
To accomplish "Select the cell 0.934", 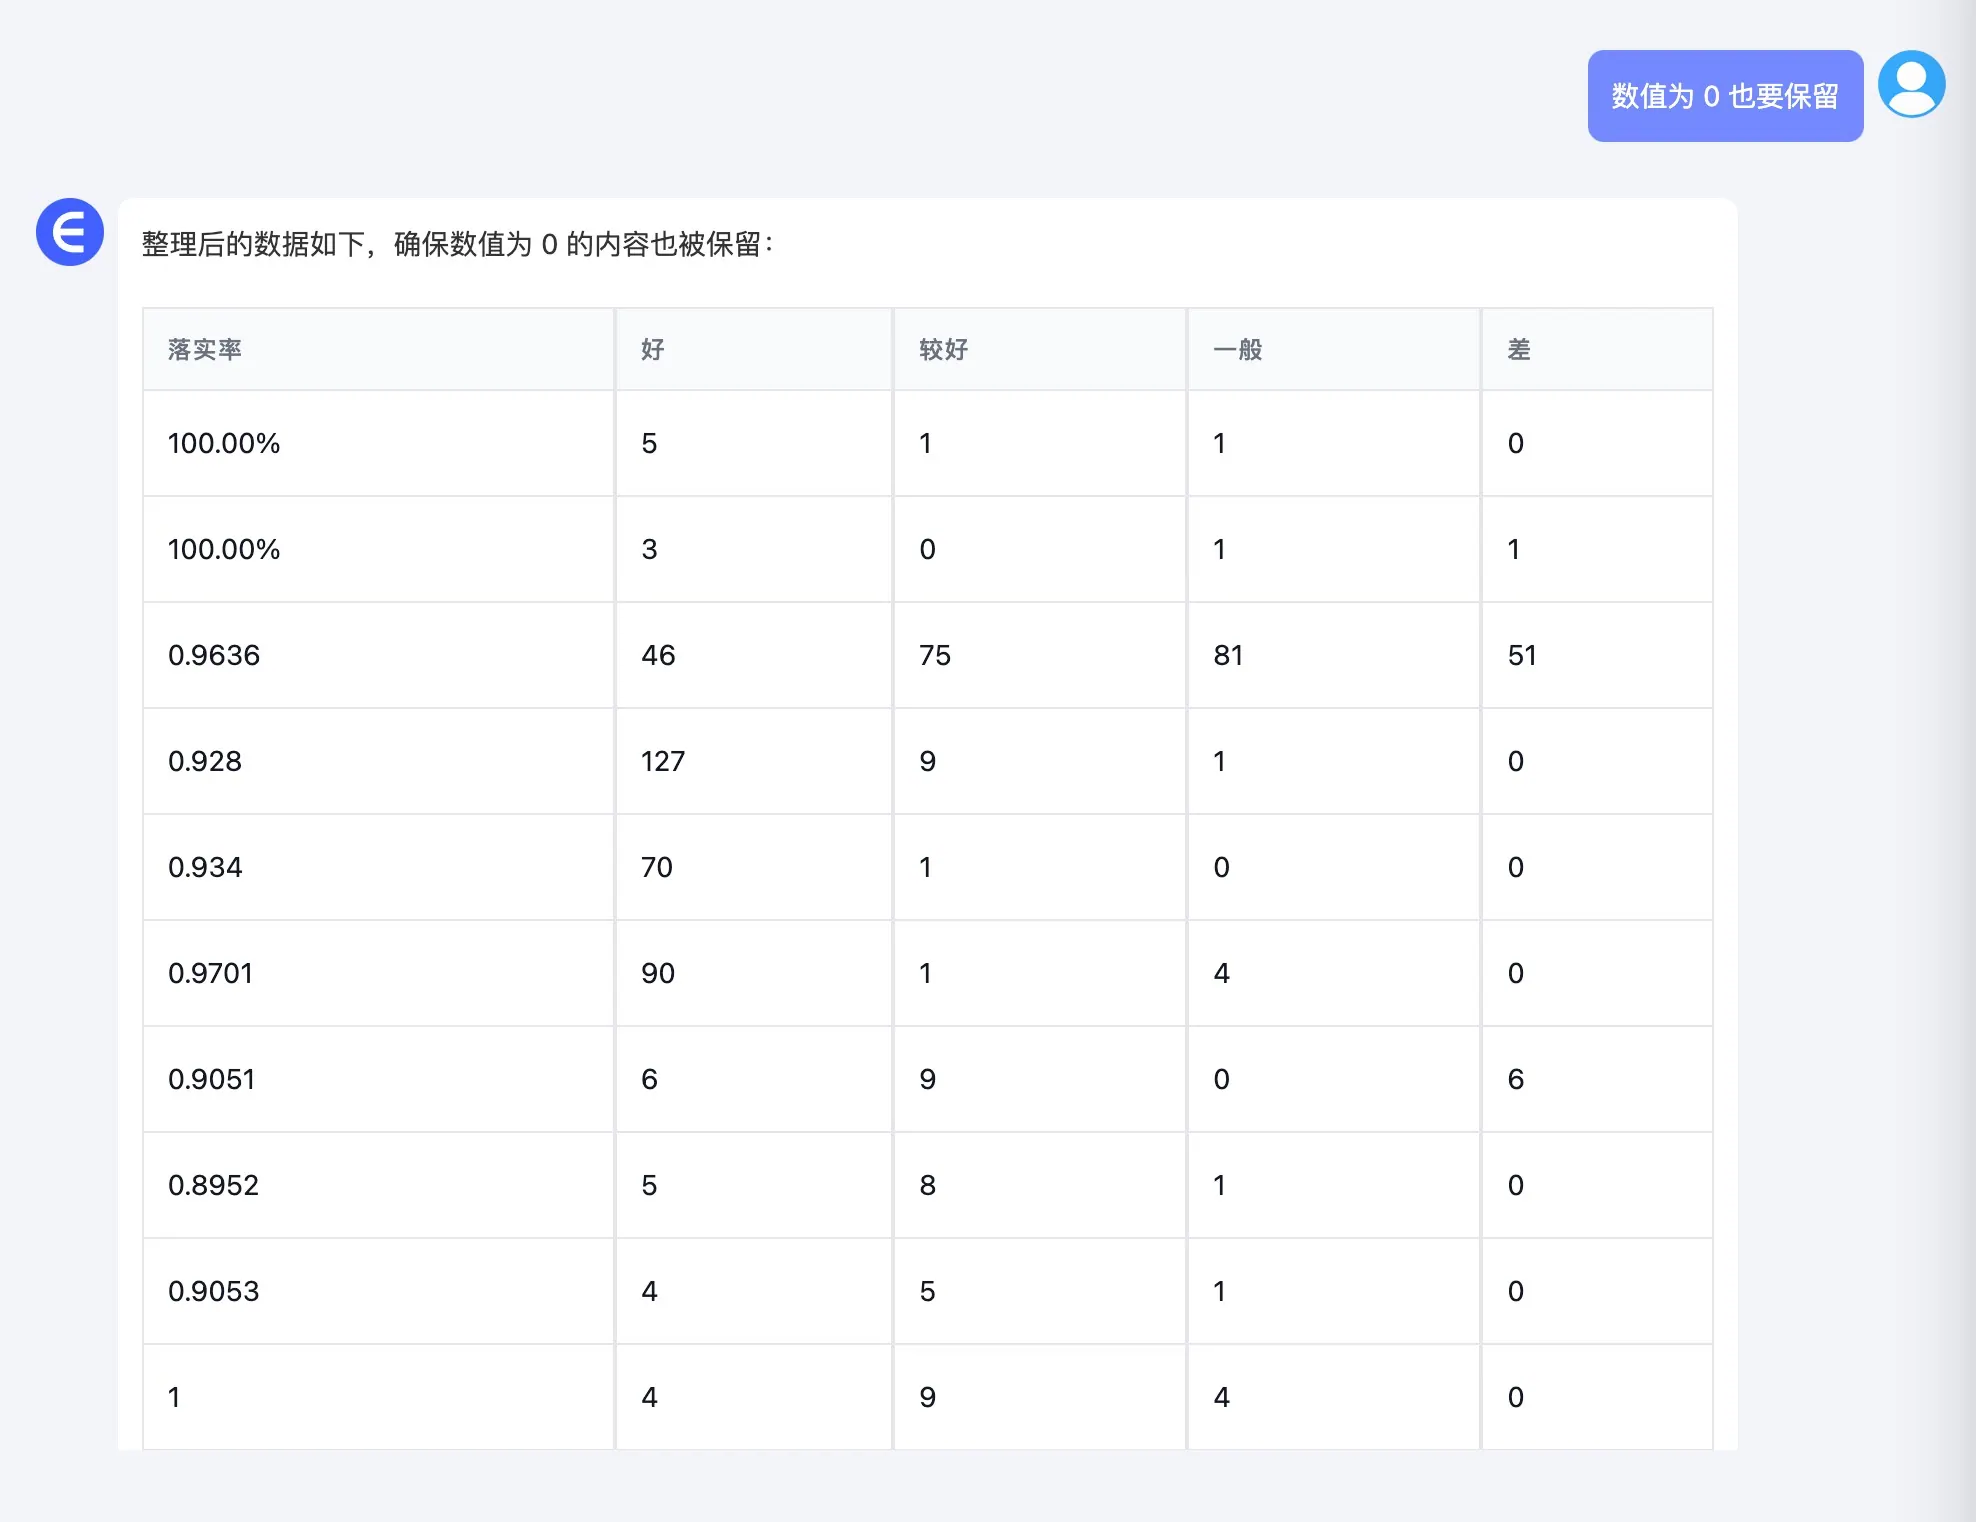I will tap(378, 867).
